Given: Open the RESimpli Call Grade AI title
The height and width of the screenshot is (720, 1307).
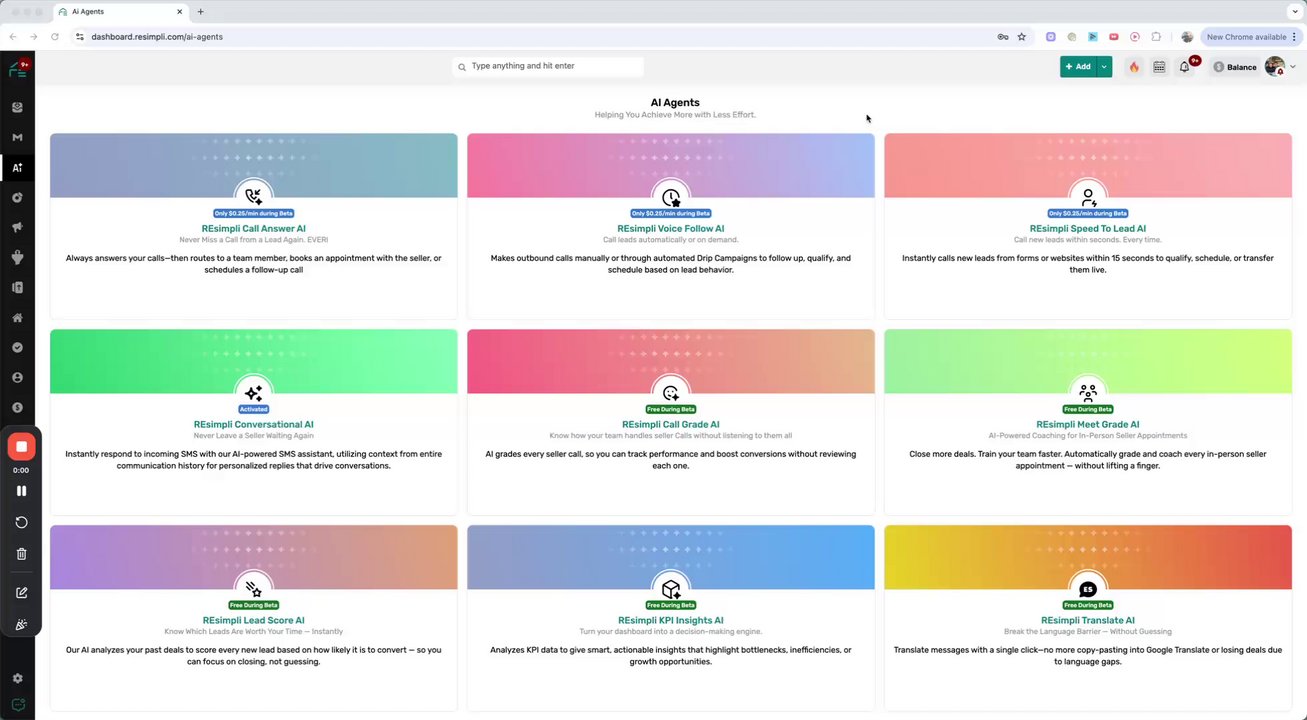Looking at the screenshot, I should coord(670,425).
